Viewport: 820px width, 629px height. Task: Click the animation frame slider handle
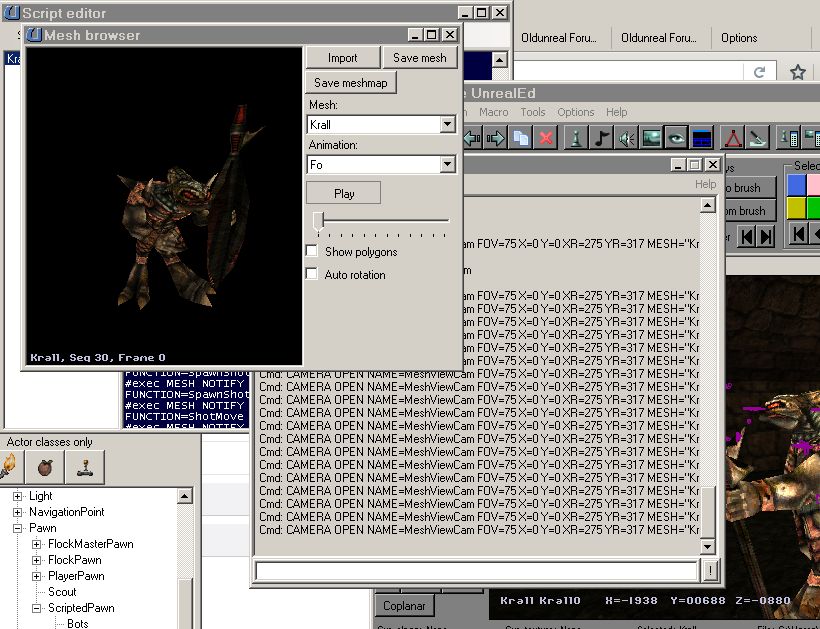tap(318, 221)
